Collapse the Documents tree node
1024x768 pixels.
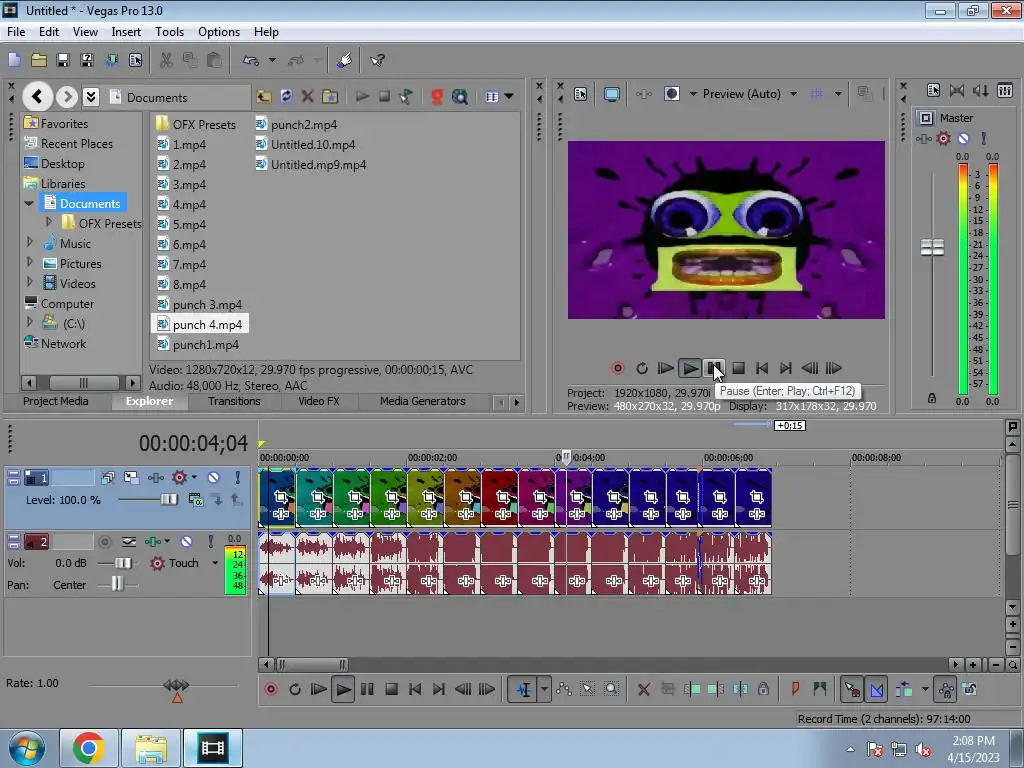coord(29,203)
